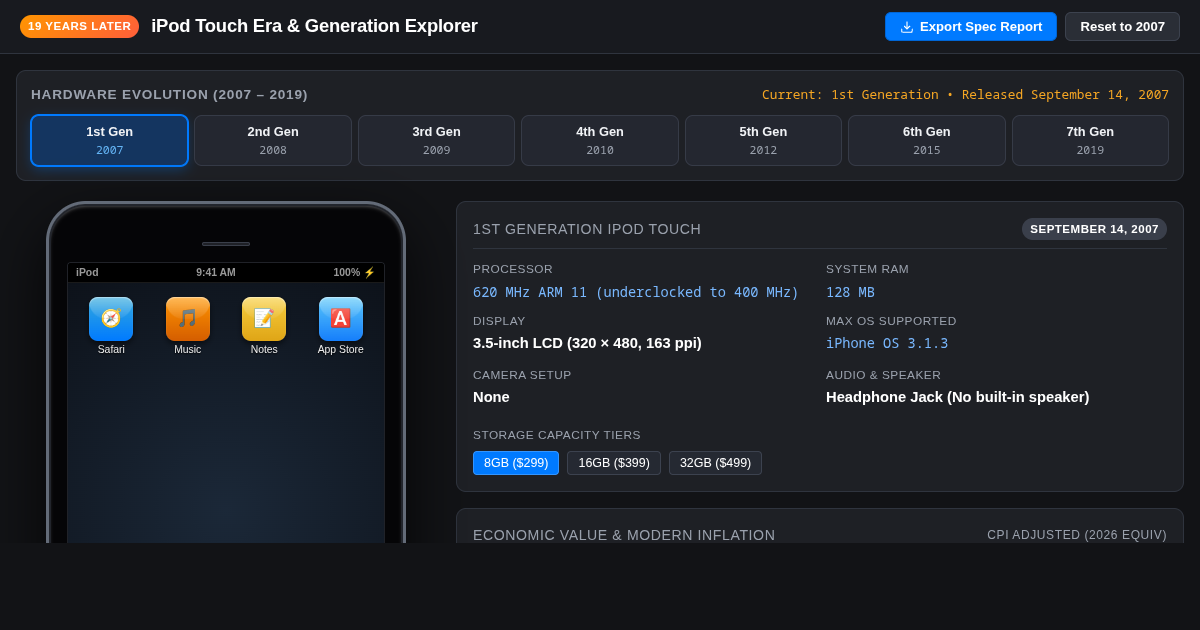The width and height of the screenshot is (1200, 630).
Task: Switch to the 4th Gen 2010 tab
Action: coord(600,140)
